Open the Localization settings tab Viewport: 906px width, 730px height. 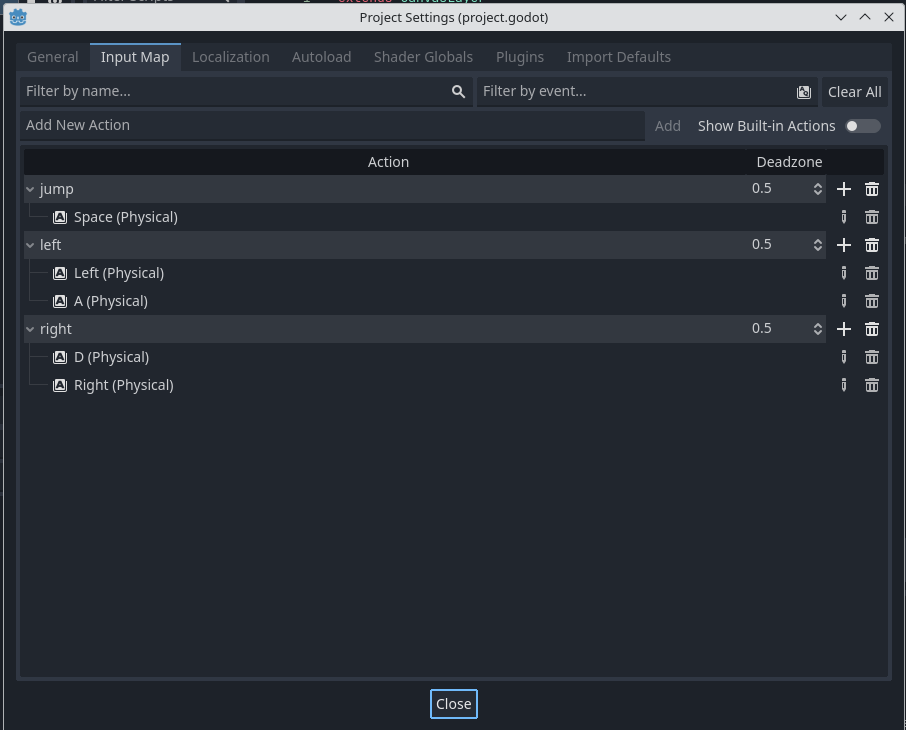pos(230,57)
